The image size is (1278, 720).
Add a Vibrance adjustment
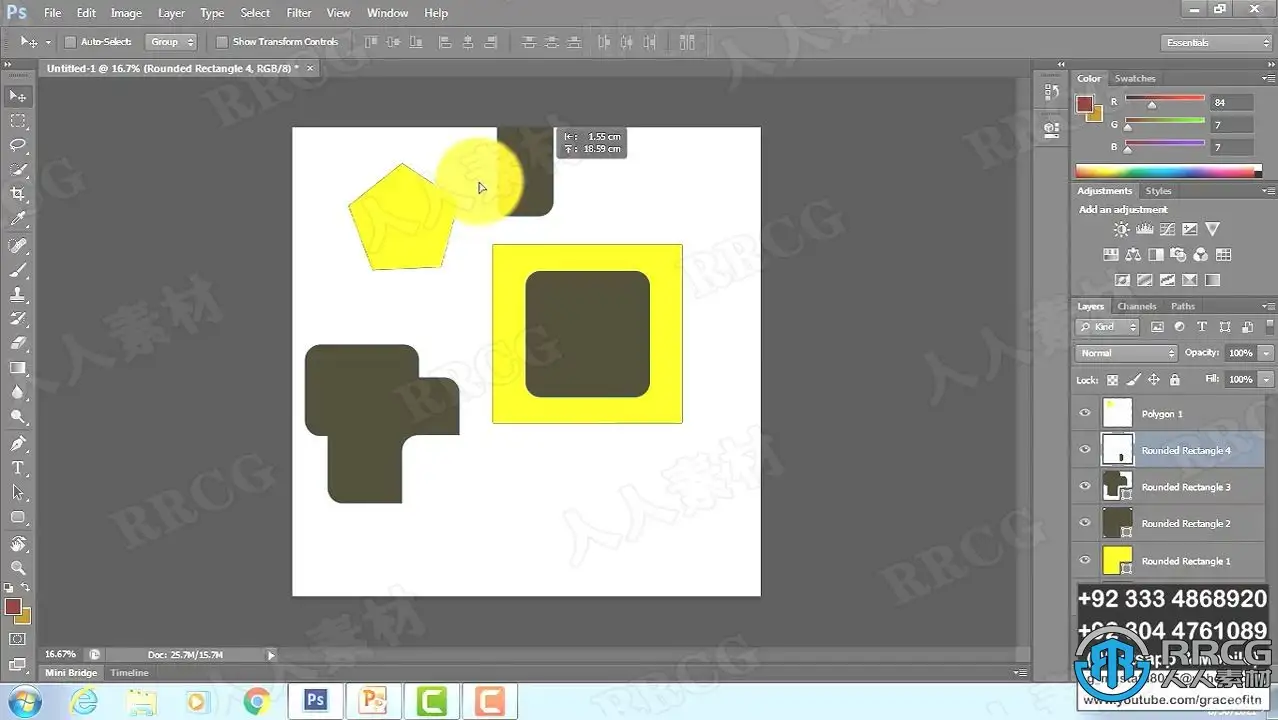[1213, 230]
